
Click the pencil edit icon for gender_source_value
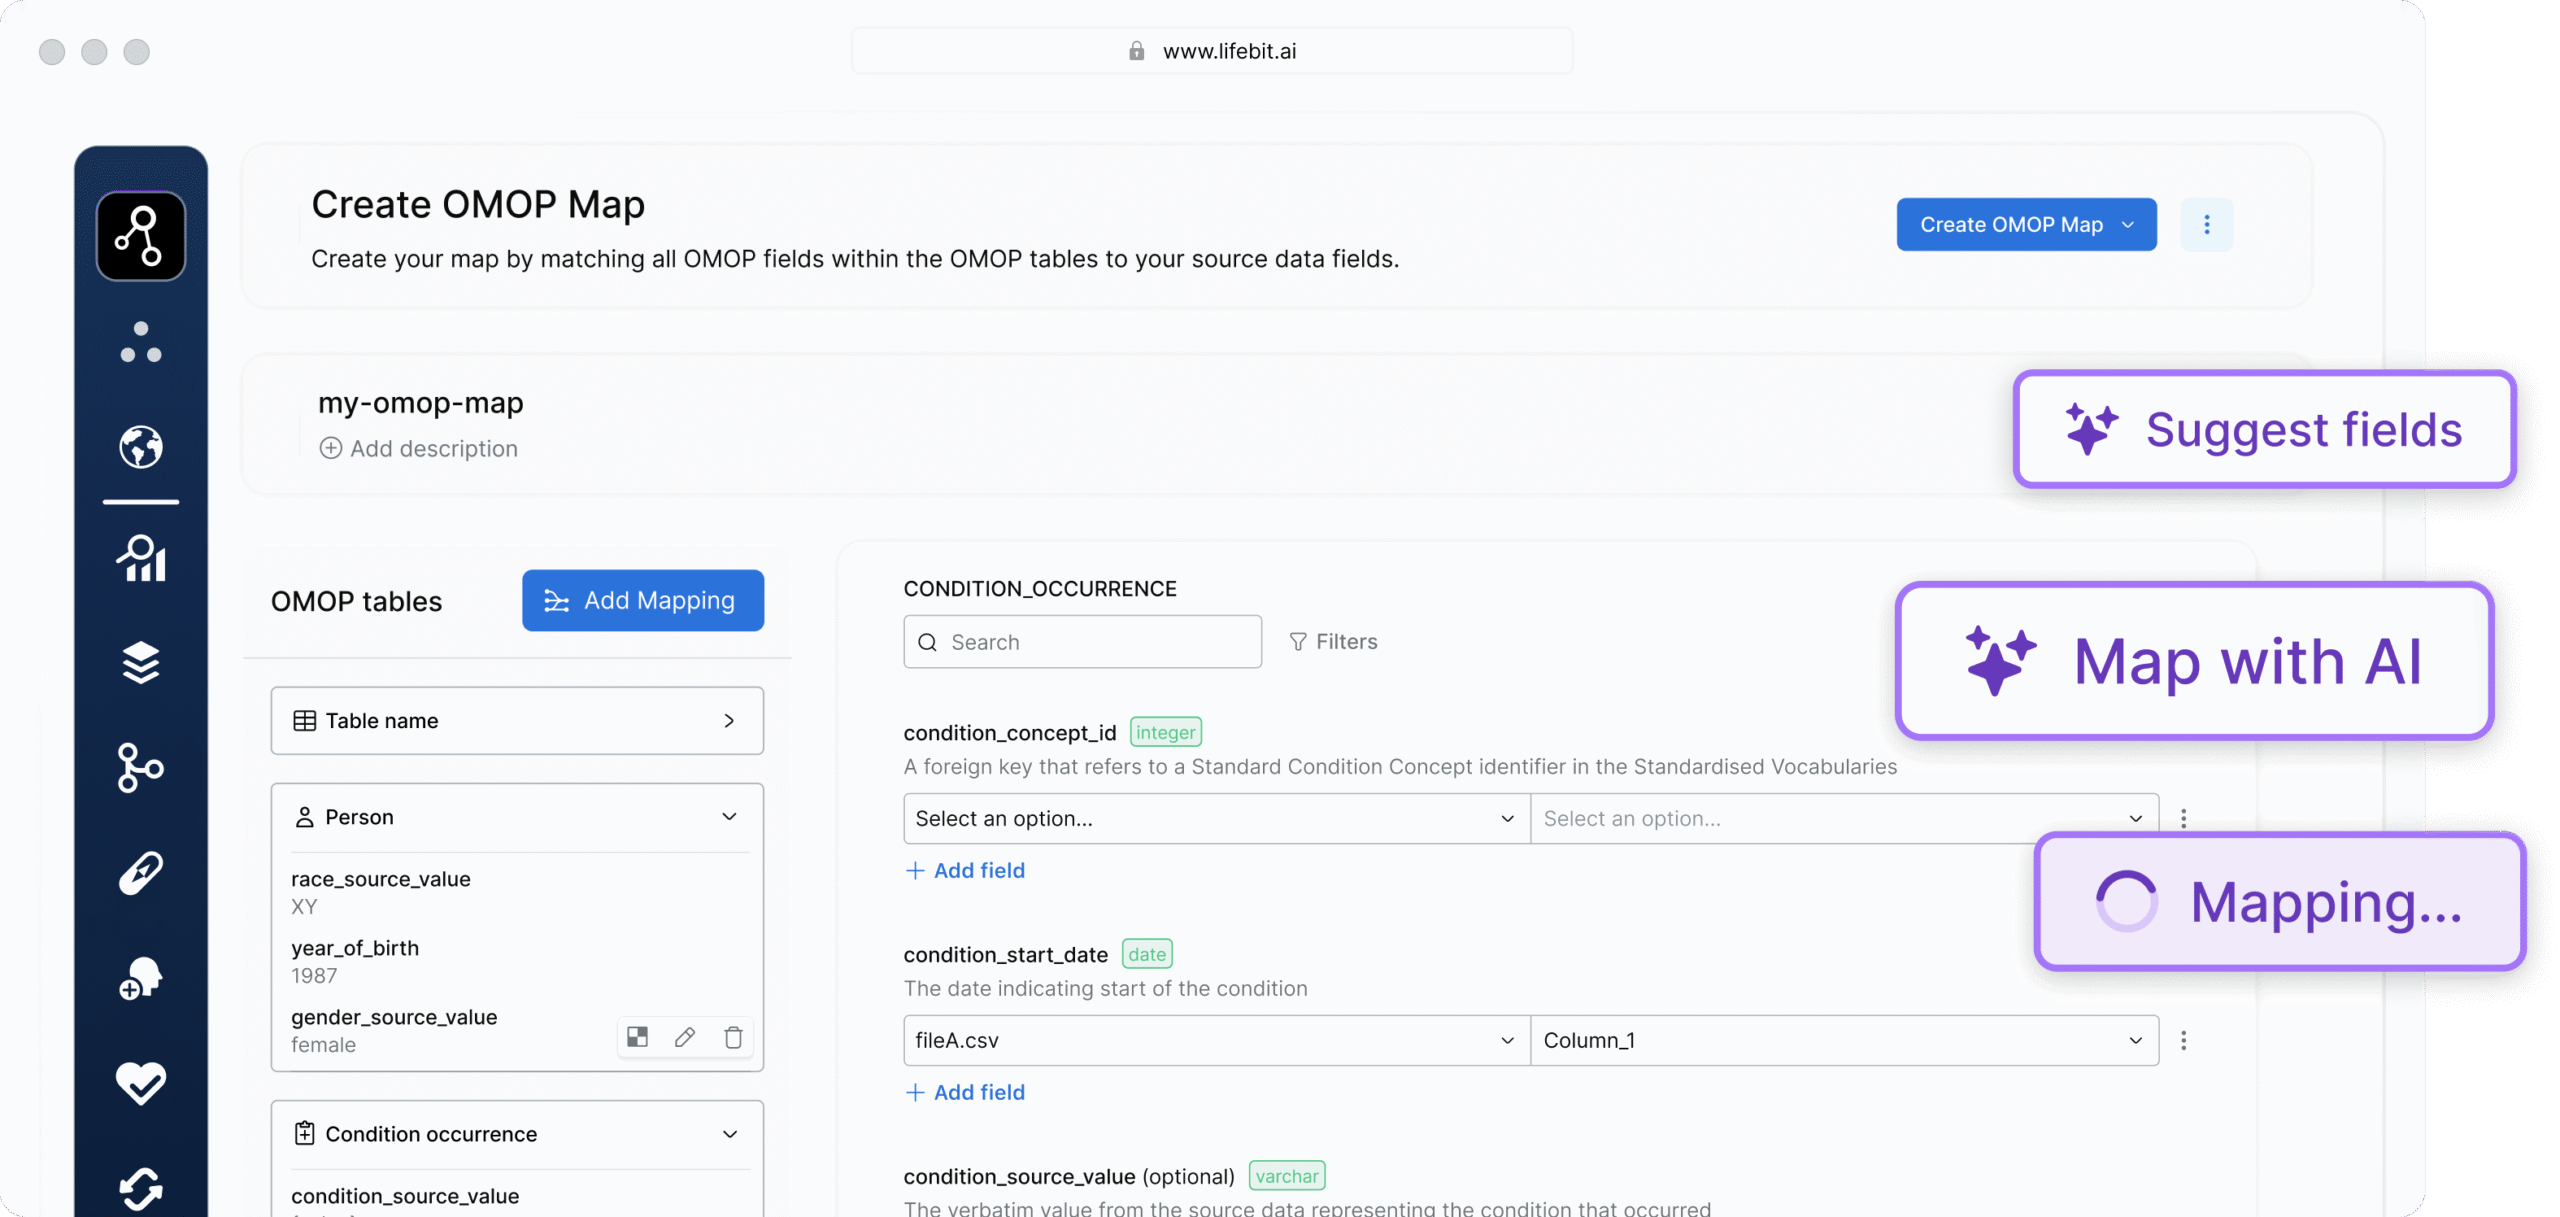[685, 1037]
